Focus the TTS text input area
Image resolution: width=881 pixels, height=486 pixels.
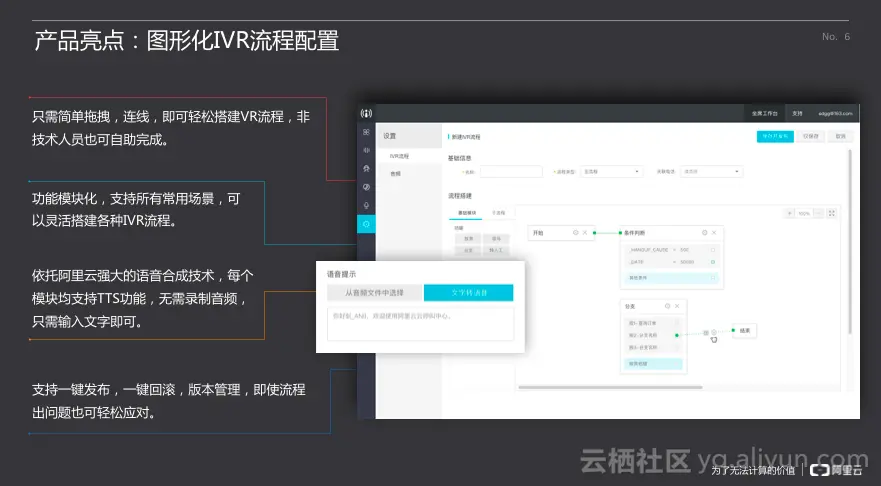(420, 323)
